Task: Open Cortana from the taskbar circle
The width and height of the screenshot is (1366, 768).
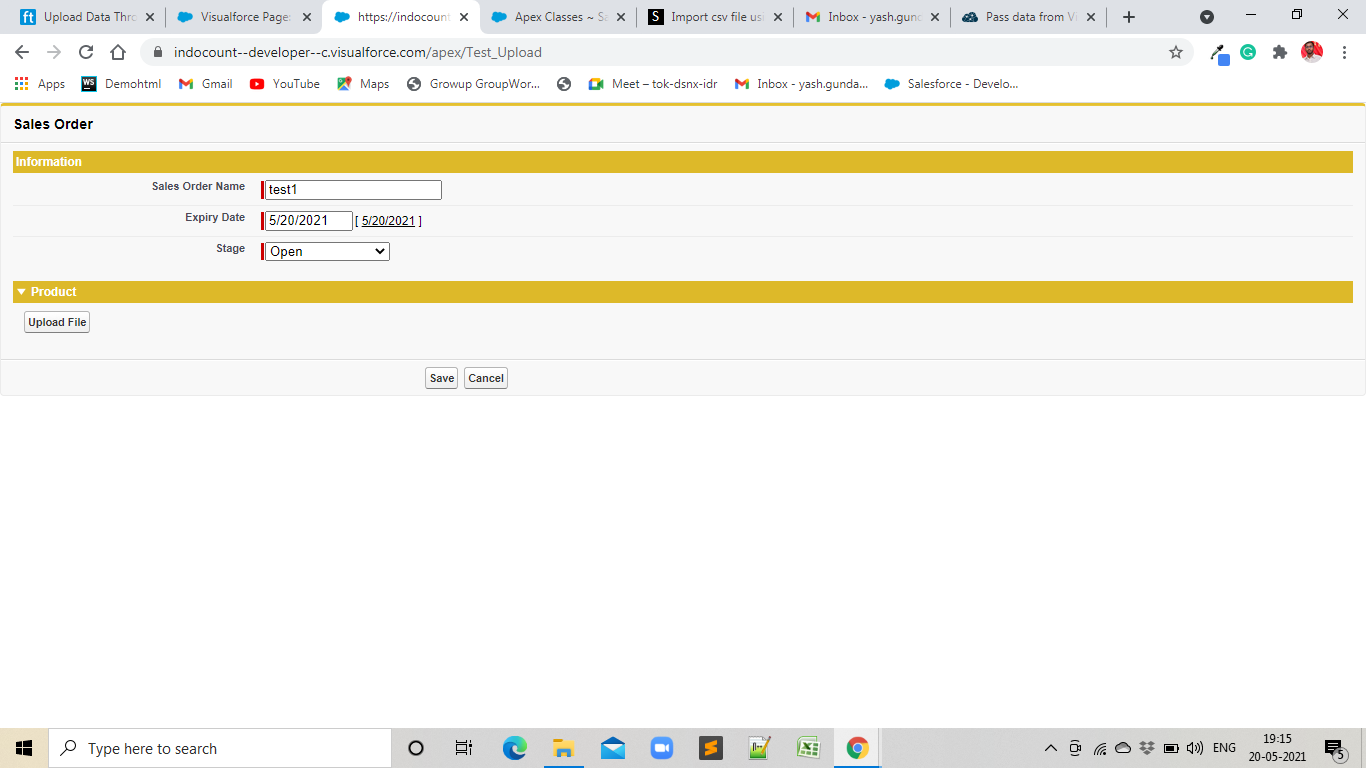Action: (x=416, y=748)
